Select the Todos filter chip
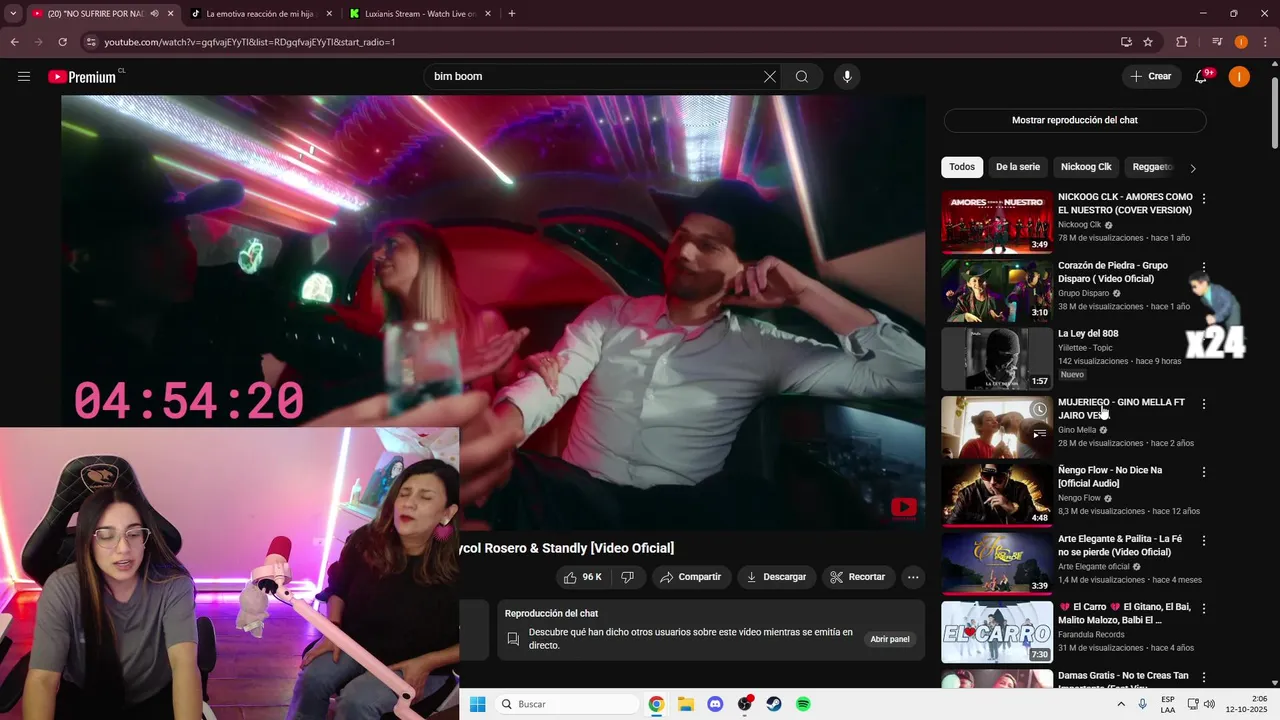 962,167
